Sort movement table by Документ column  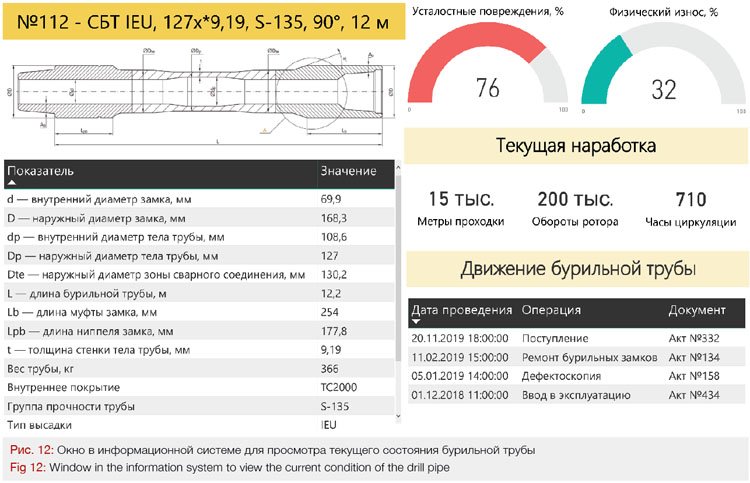[696, 310]
